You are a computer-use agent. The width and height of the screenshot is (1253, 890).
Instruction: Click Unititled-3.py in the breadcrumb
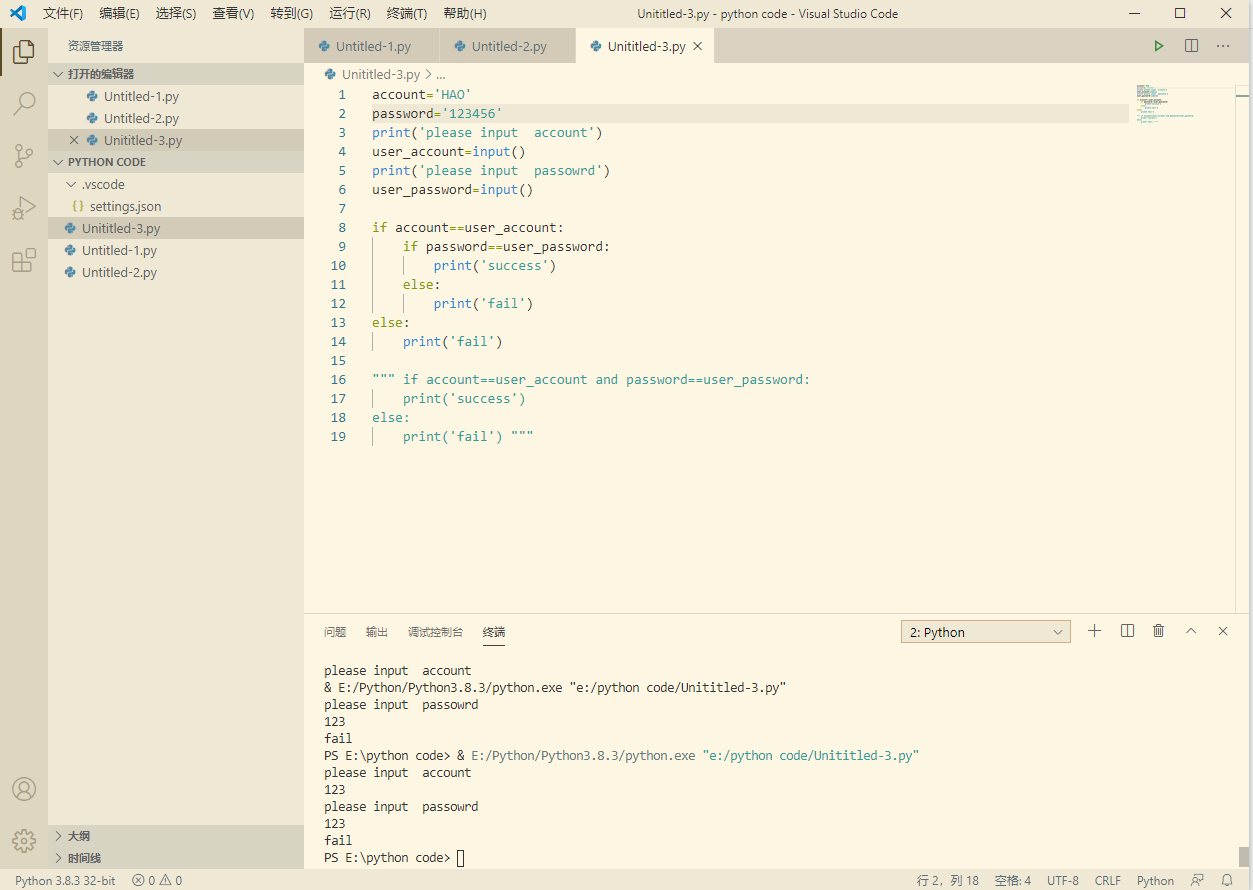[x=381, y=75]
